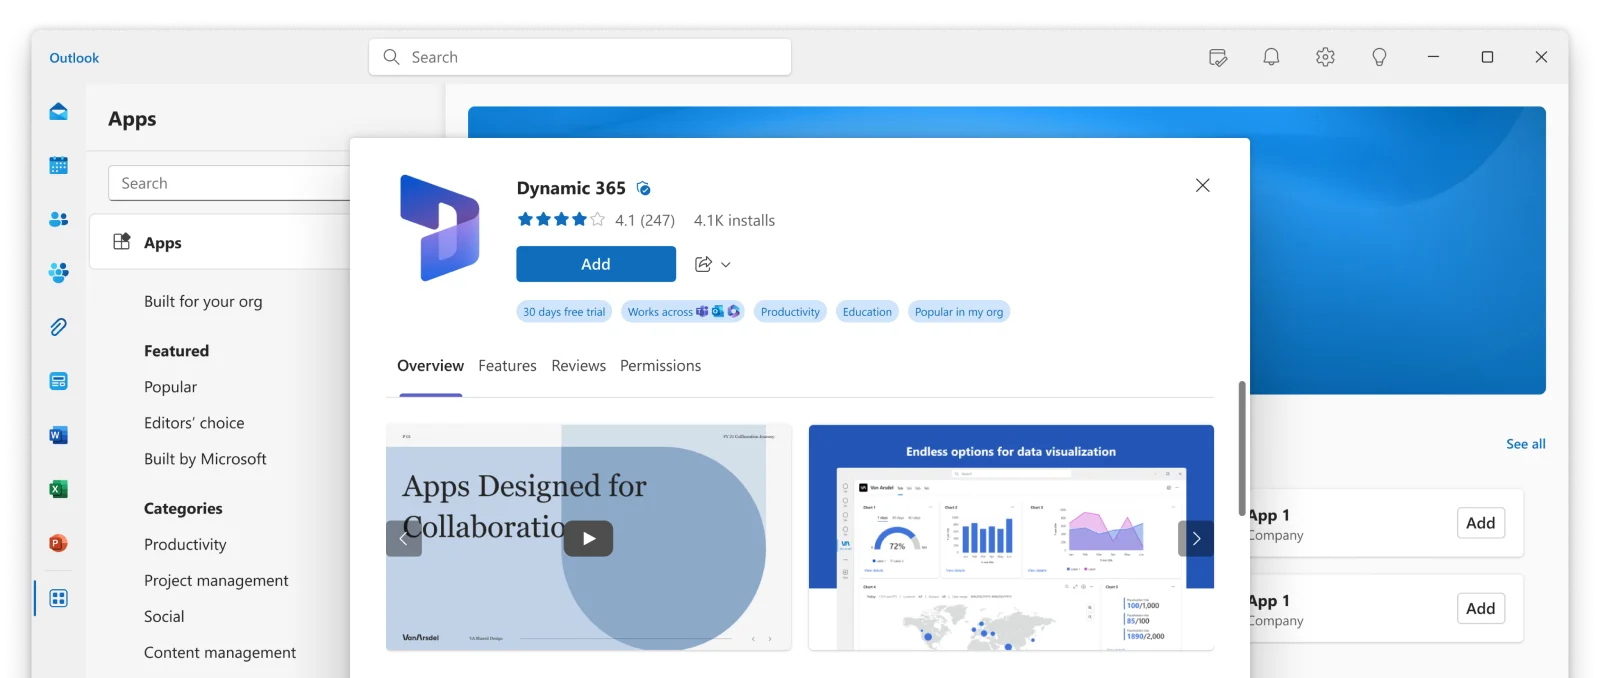Click the Popular in my org tag
This screenshot has width=1600, height=678.
[x=959, y=312]
